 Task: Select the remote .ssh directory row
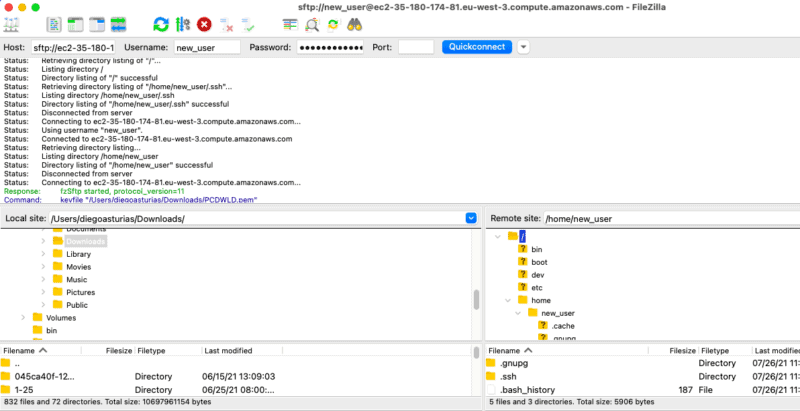point(642,377)
